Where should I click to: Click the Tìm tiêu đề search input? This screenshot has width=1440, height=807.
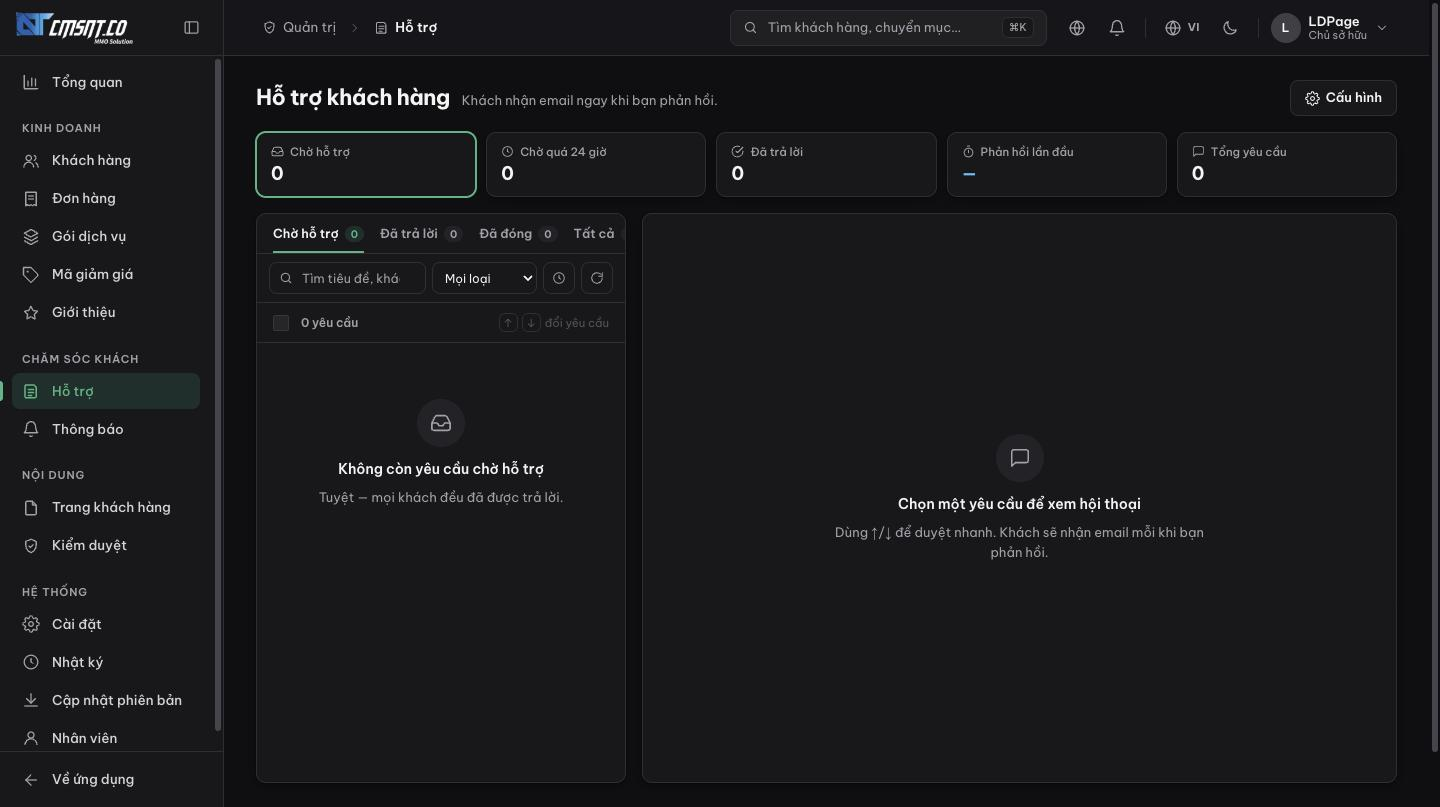coord(347,278)
